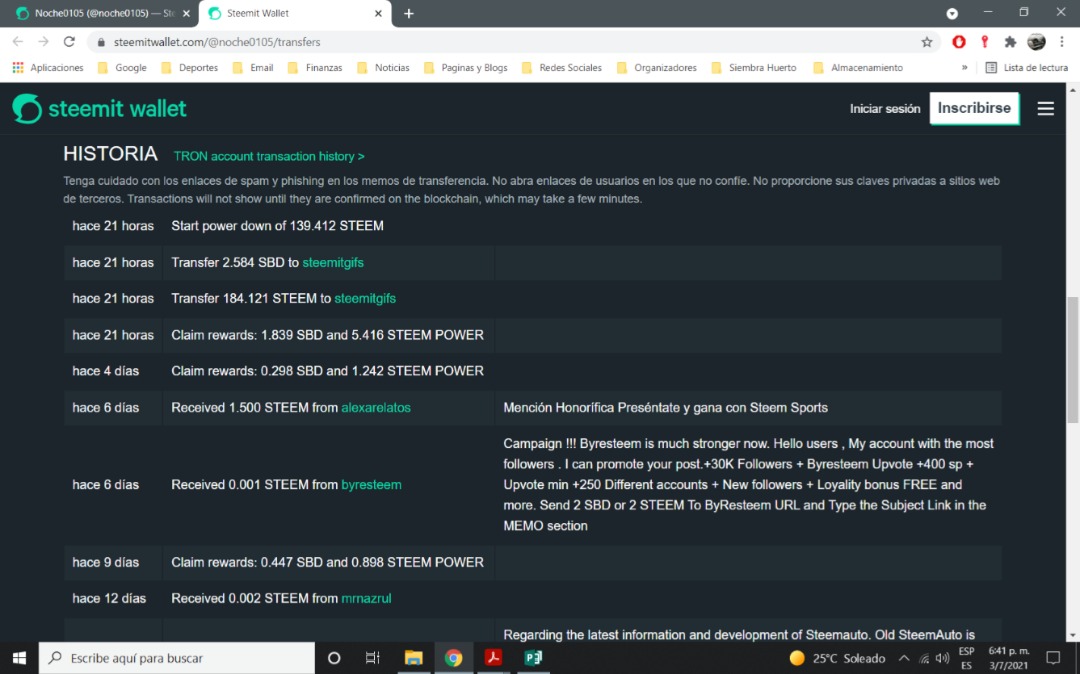This screenshot has height=674, width=1080.
Task: Open the Paginas y Blogs folder
Action: pyautogui.click(x=466, y=67)
